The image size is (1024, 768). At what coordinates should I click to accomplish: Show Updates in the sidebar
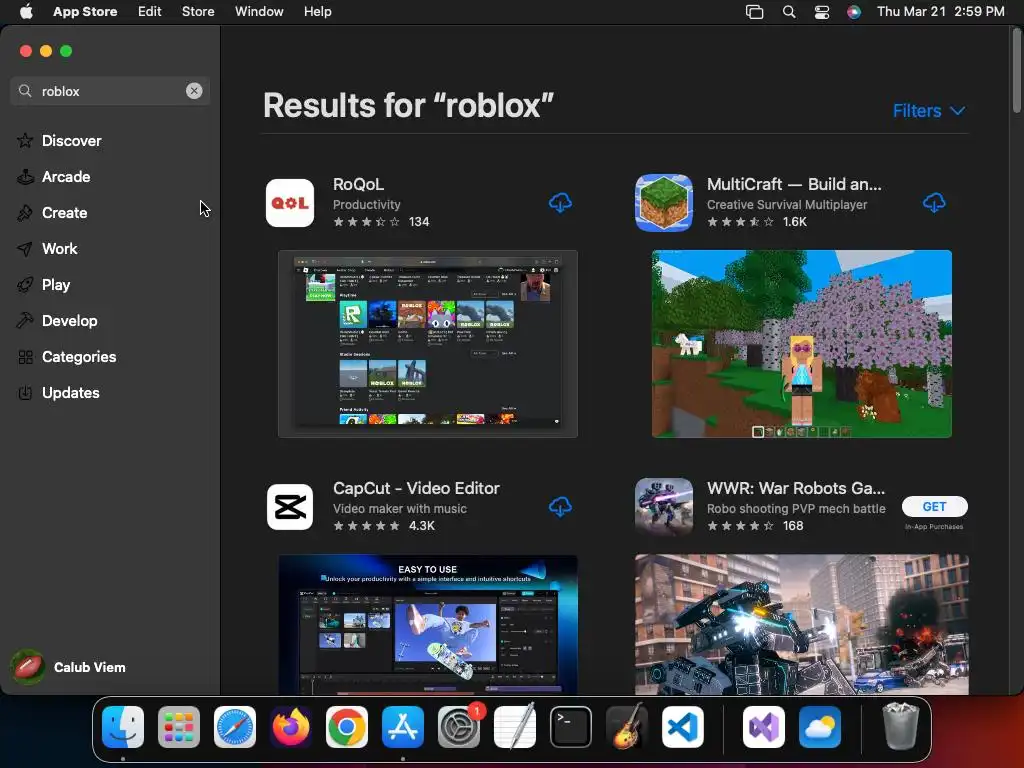71,392
